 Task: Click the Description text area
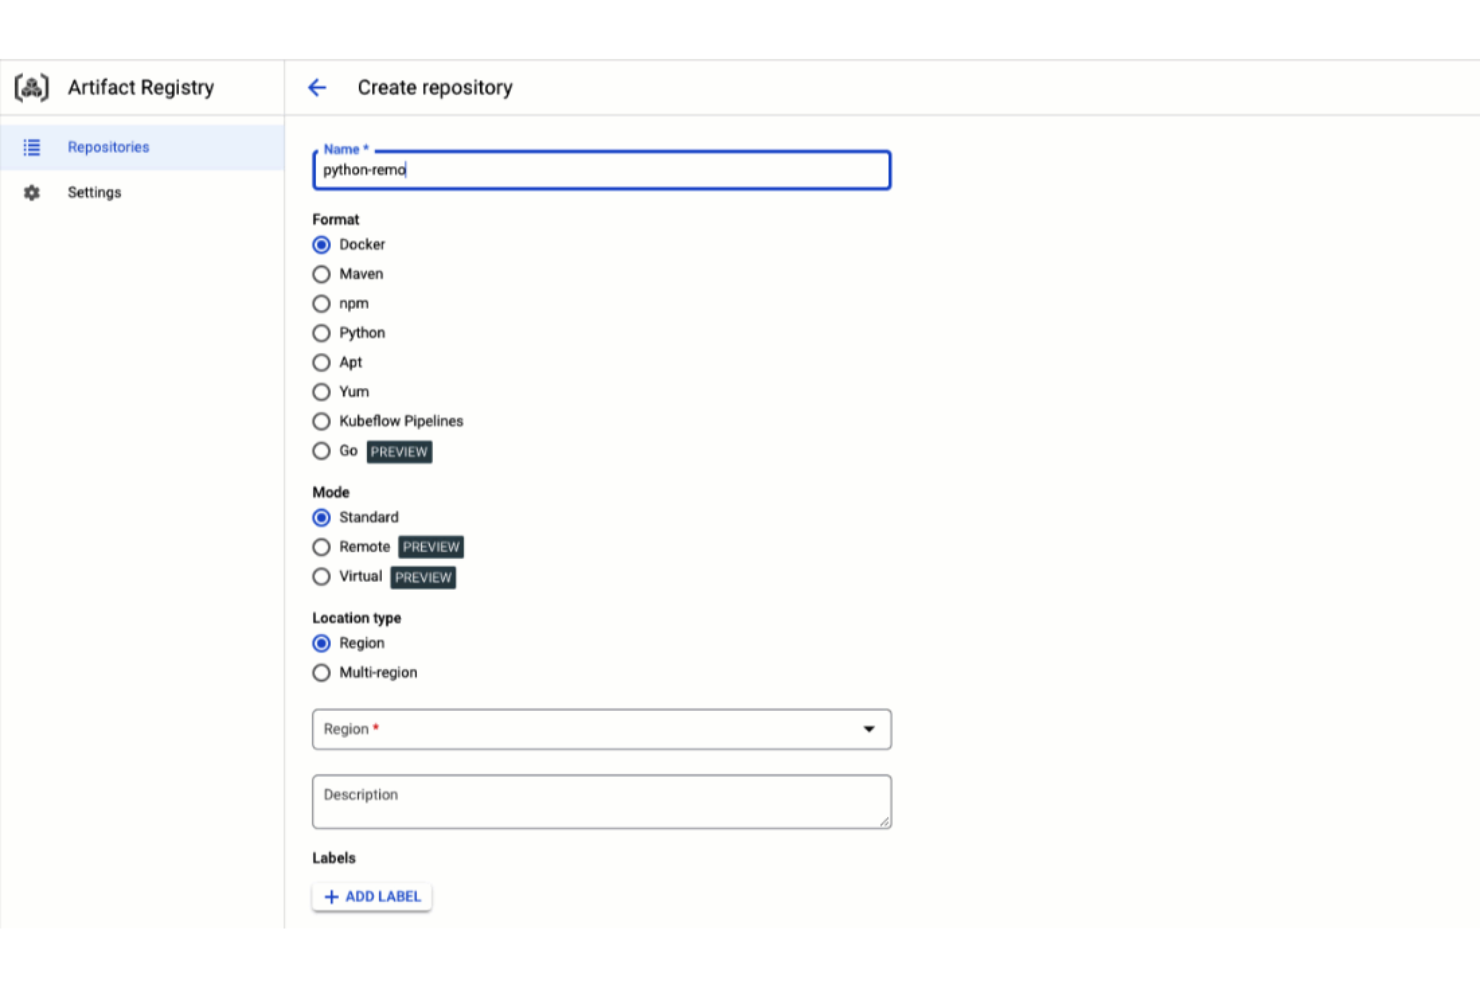click(x=601, y=802)
